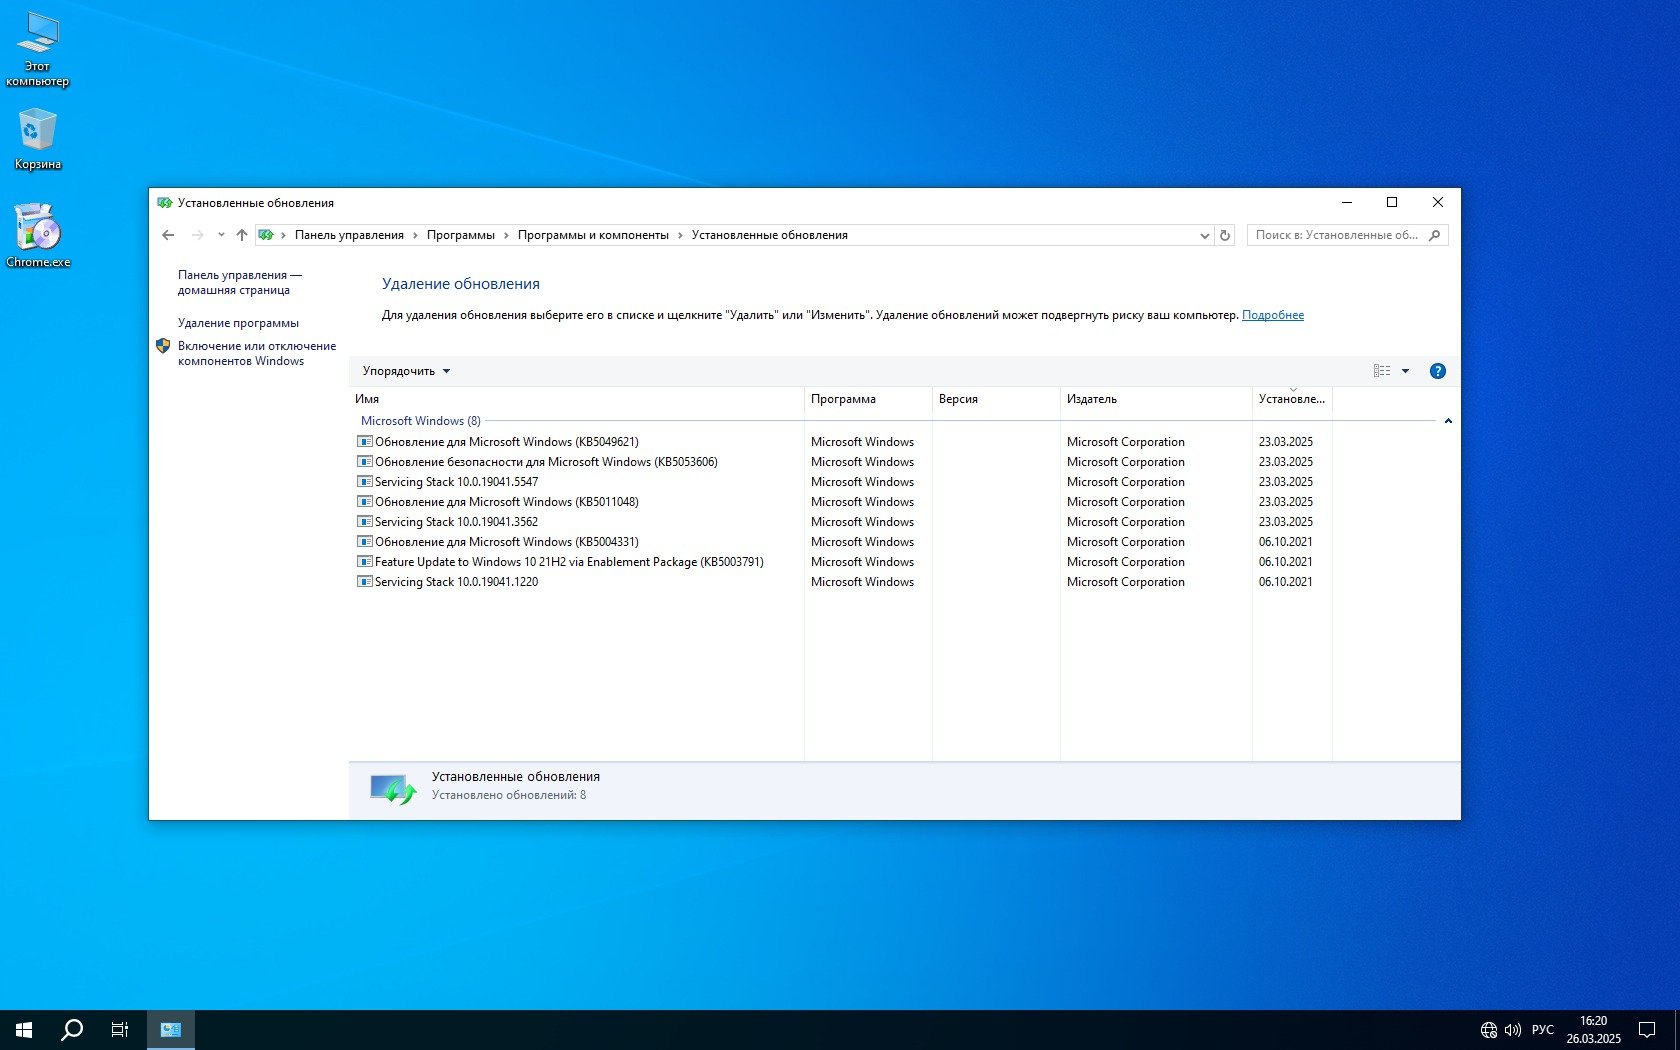Open the Подробнее link
Image resolution: width=1680 pixels, height=1050 pixels.
[1272, 315]
